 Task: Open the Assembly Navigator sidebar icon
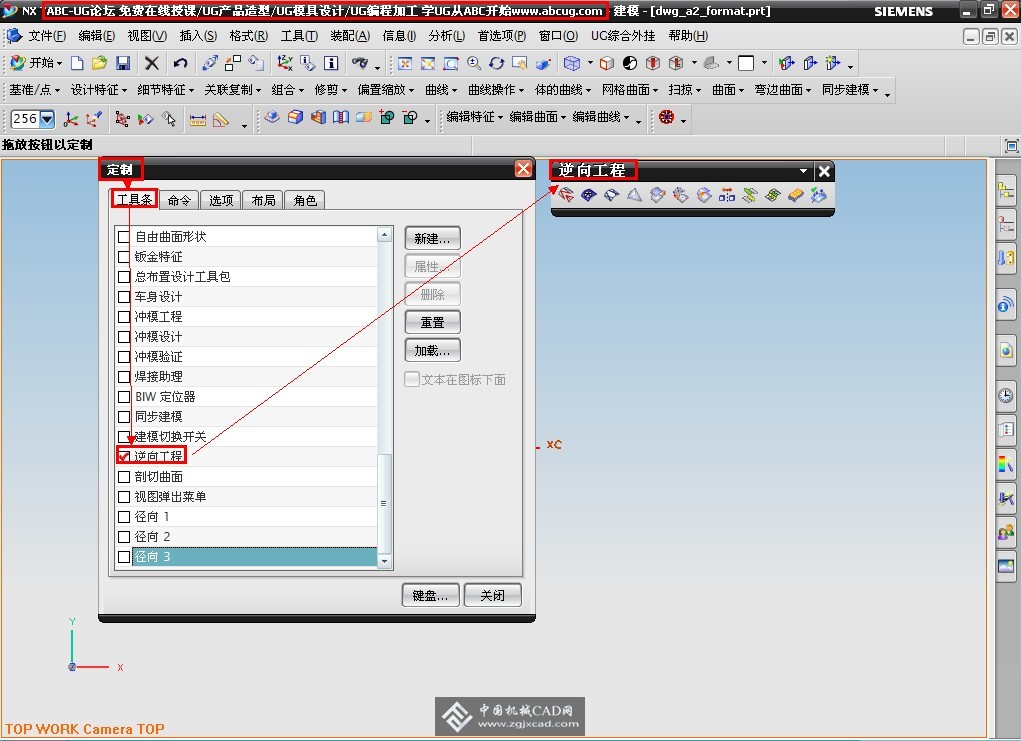pyautogui.click(x=1006, y=191)
